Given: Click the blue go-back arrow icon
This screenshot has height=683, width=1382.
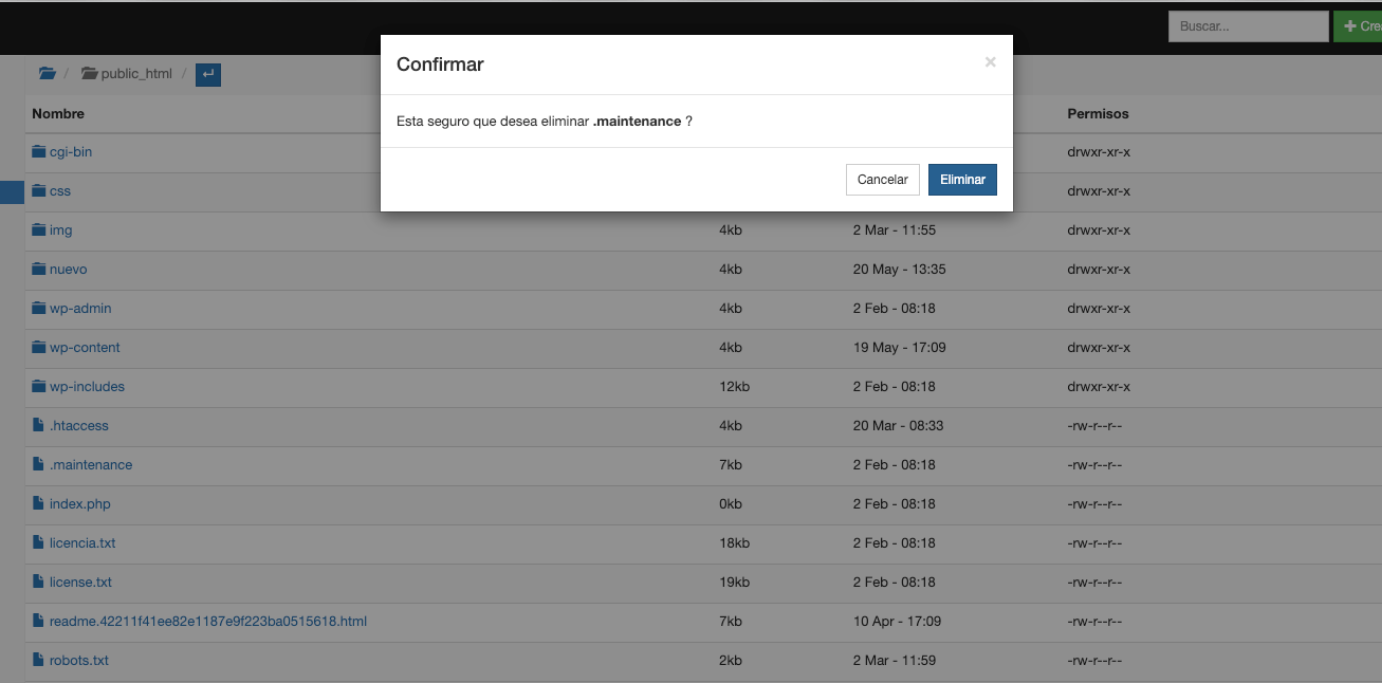Looking at the screenshot, I should (x=208, y=74).
